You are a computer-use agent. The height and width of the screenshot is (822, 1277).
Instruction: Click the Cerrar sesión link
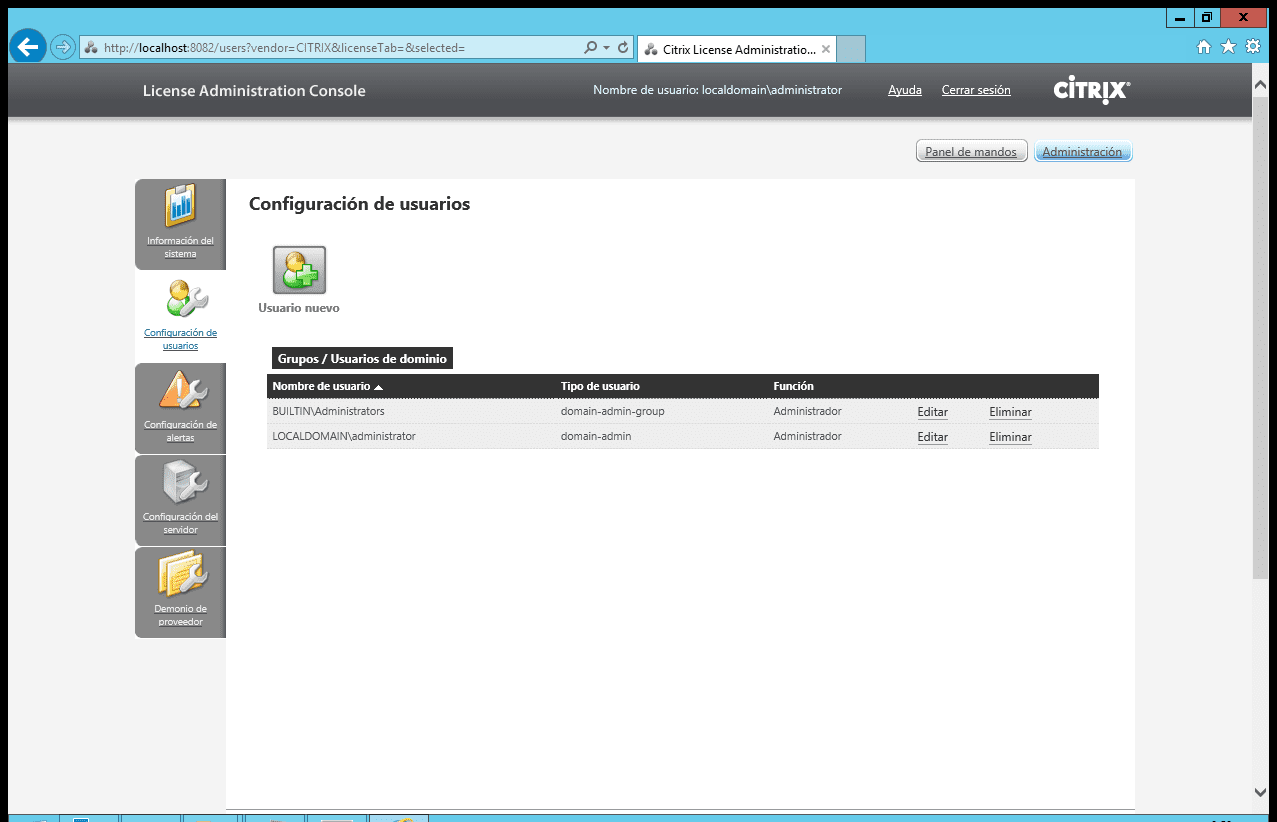click(x=975, y=90)
